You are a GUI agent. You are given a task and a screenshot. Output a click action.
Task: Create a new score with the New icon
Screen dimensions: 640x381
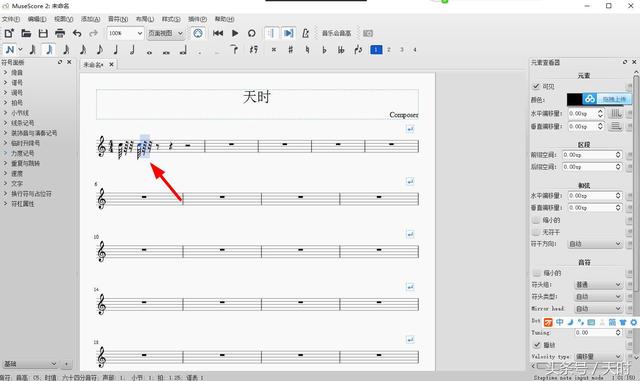[x=9, y=33]
